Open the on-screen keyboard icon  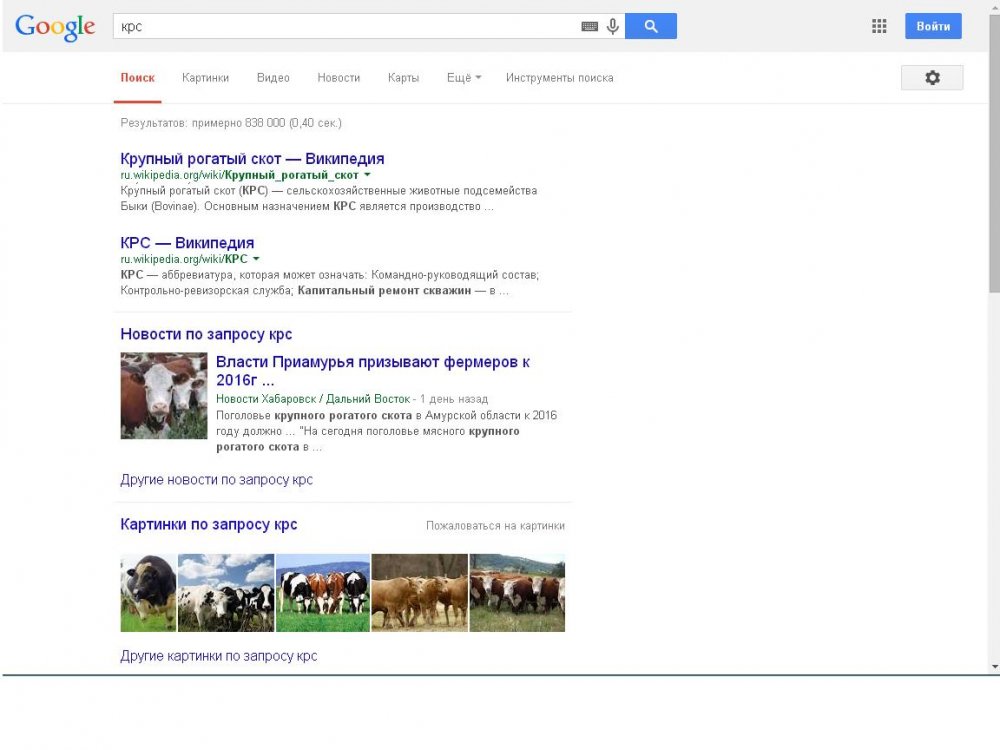(x=589, y=26)
